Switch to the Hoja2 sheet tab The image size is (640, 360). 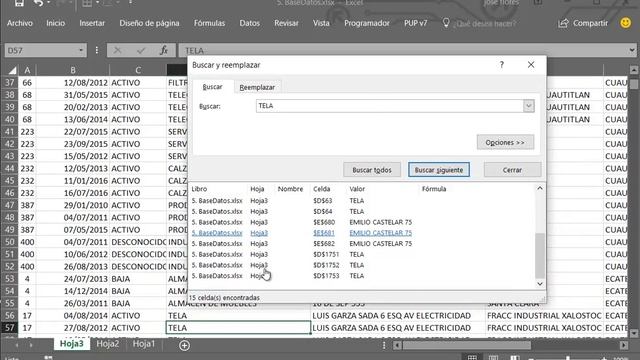(x=108, y=344)
